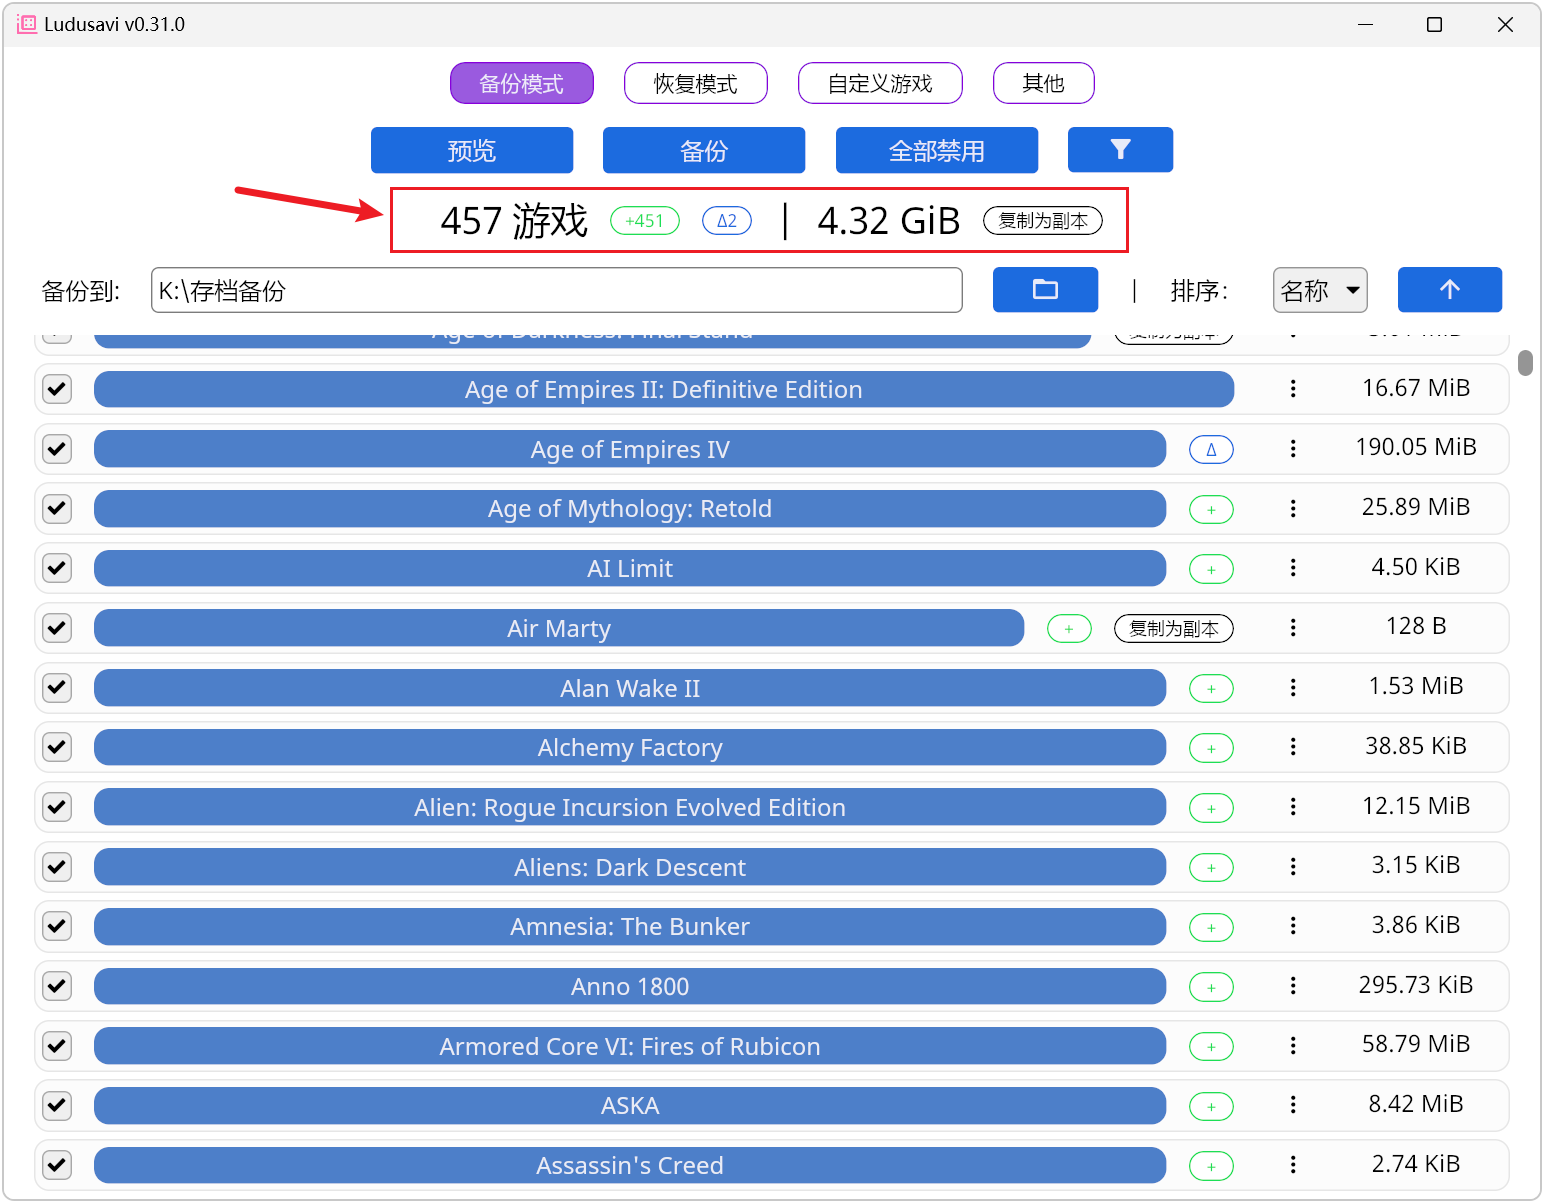Expand the Age of Empires IV entry
Screen dimensions: 1543x1203
[x=630, y=449]
